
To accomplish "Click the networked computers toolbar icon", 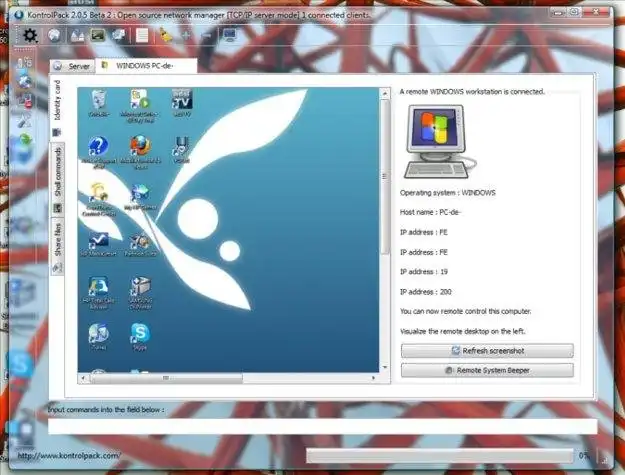I will (119, 35).
